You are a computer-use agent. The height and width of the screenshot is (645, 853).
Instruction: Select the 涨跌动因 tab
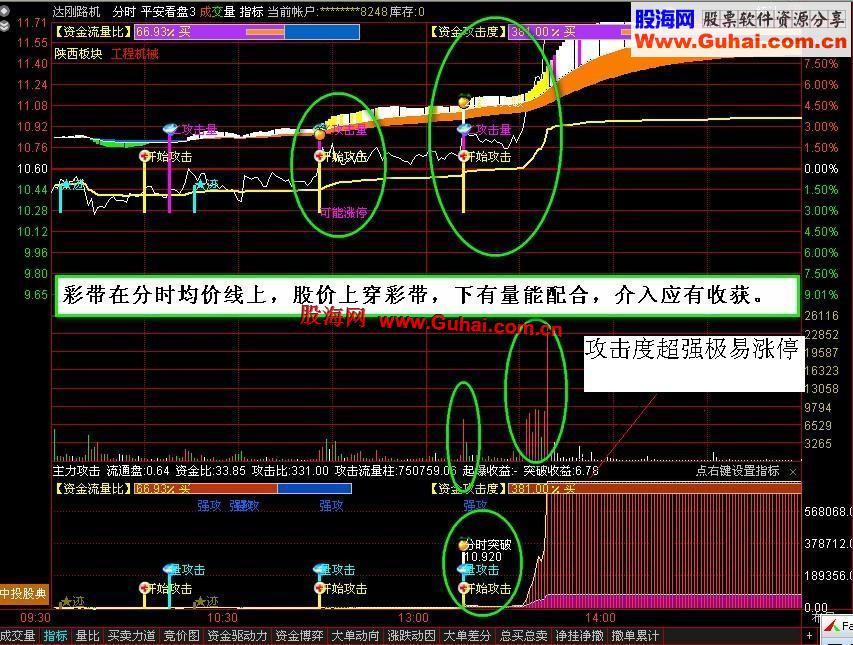411,636
